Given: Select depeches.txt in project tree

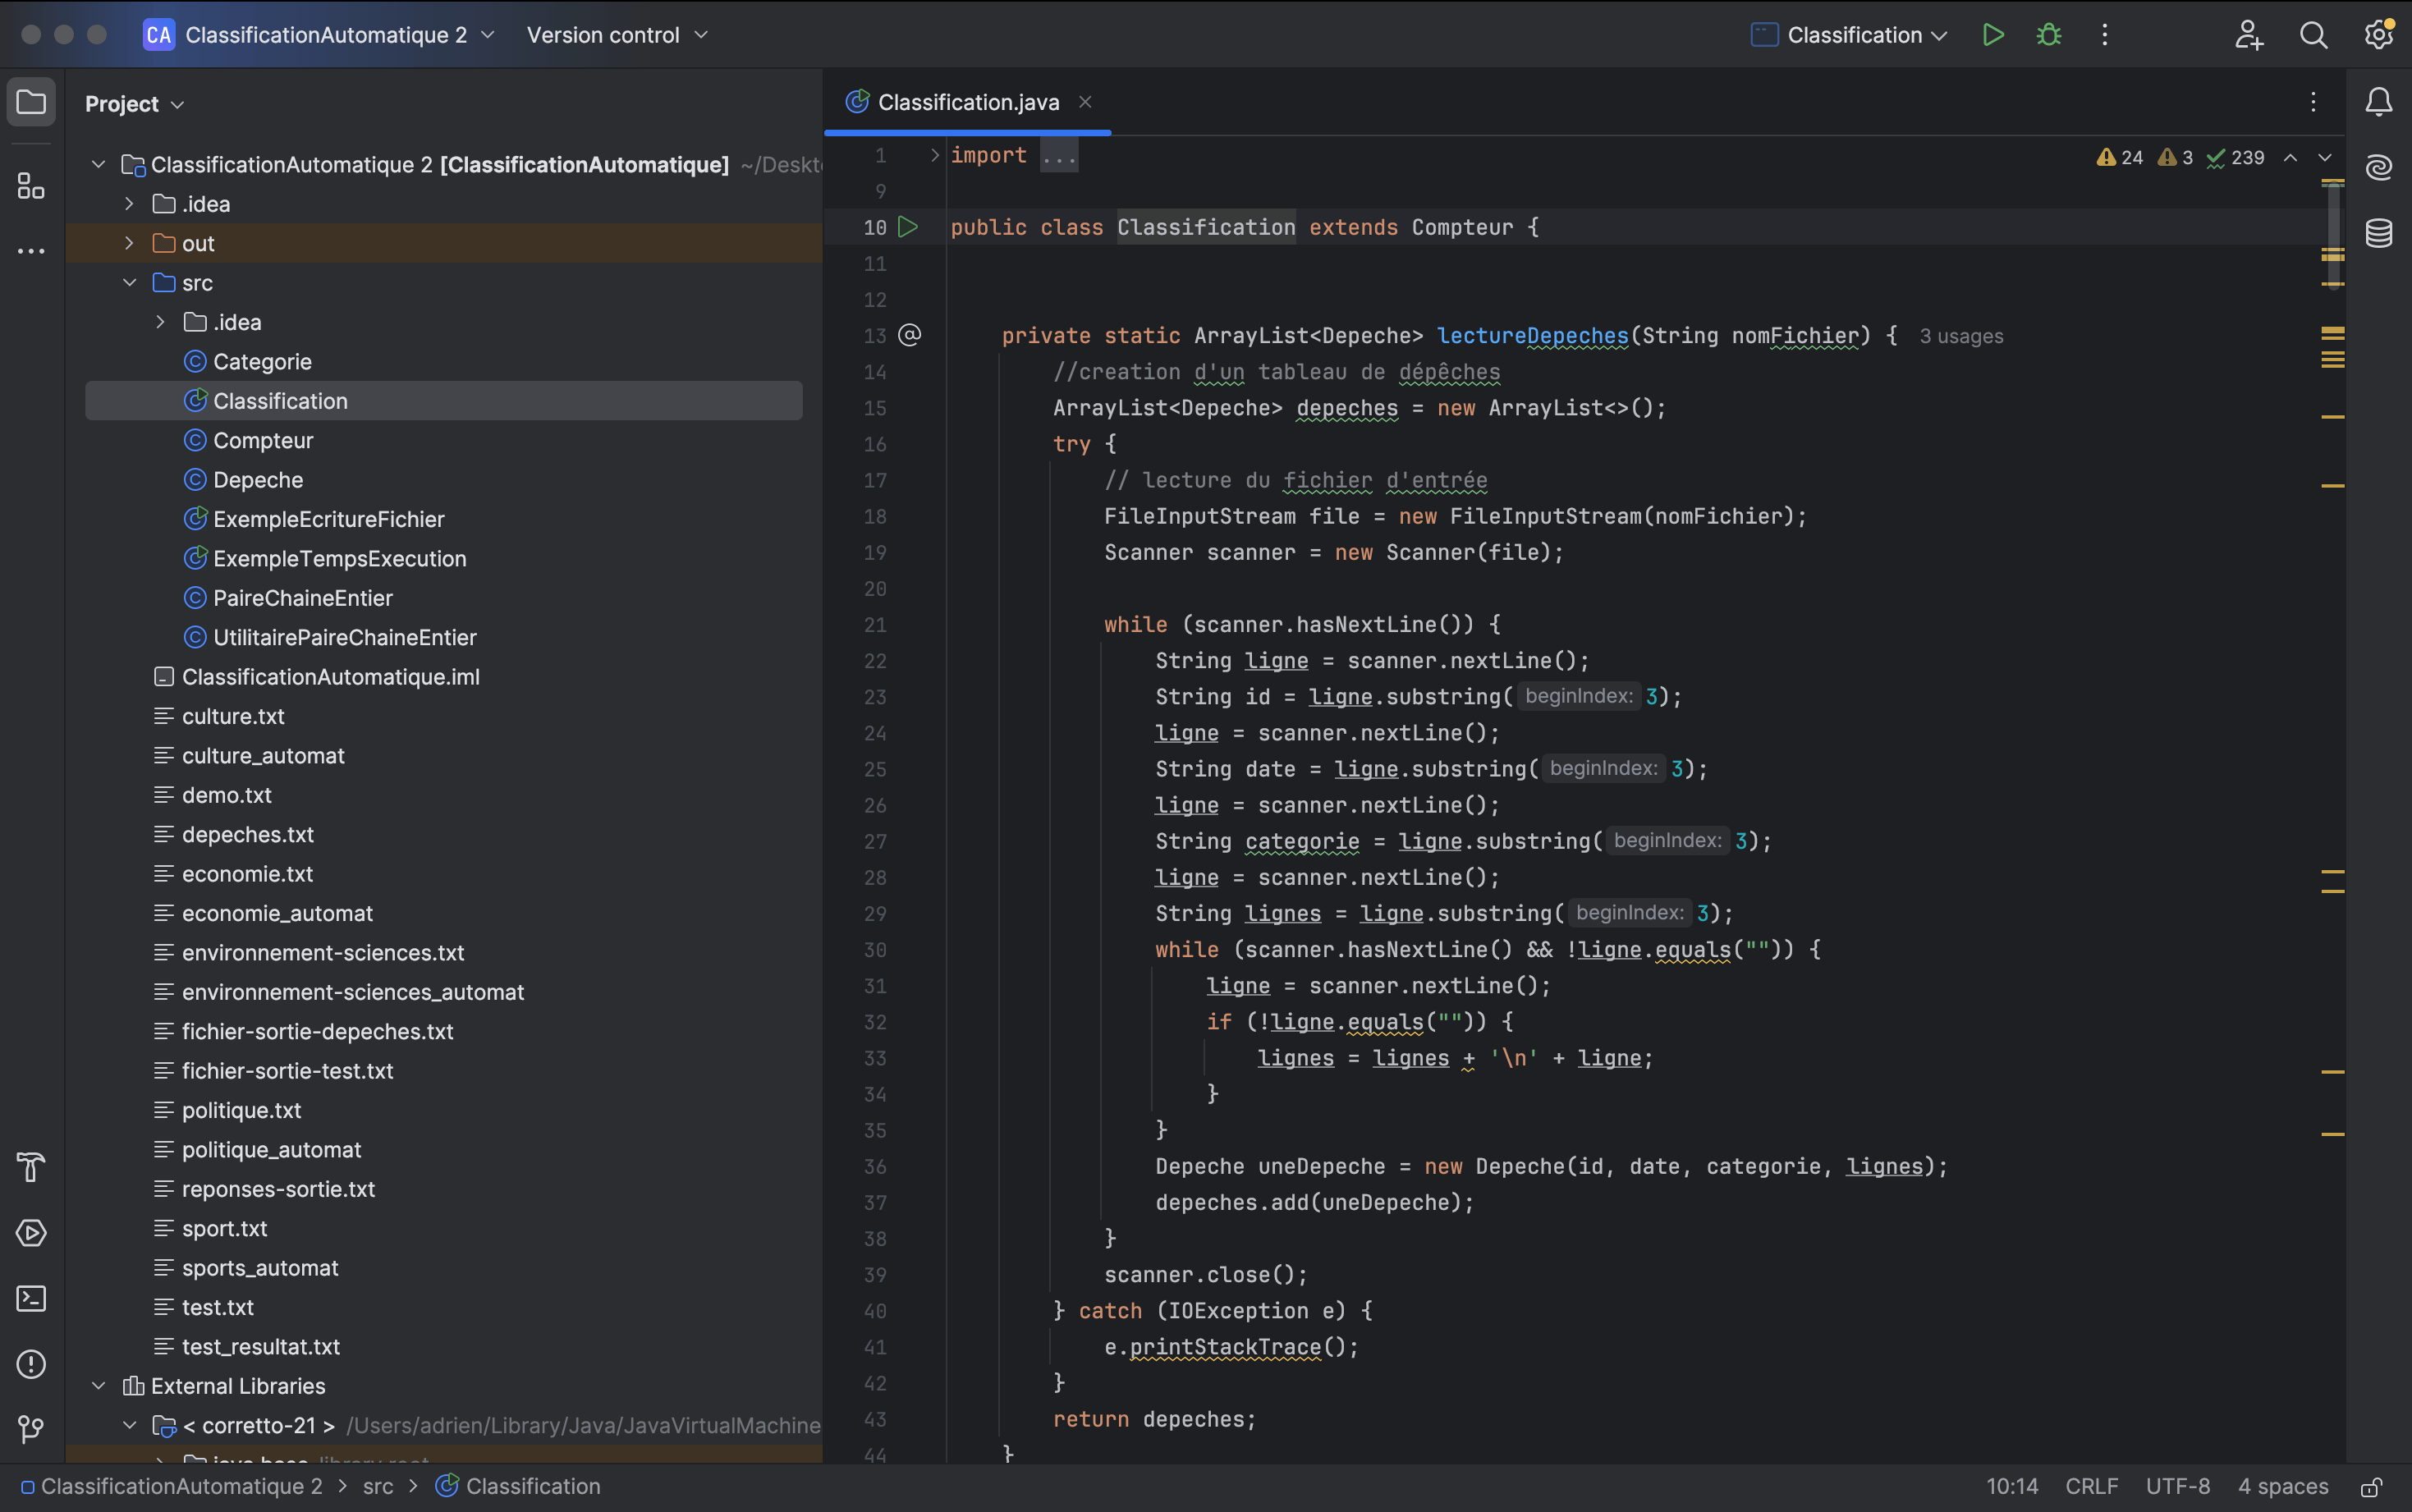Looking at the screenshot, I should tap(247, 834).
